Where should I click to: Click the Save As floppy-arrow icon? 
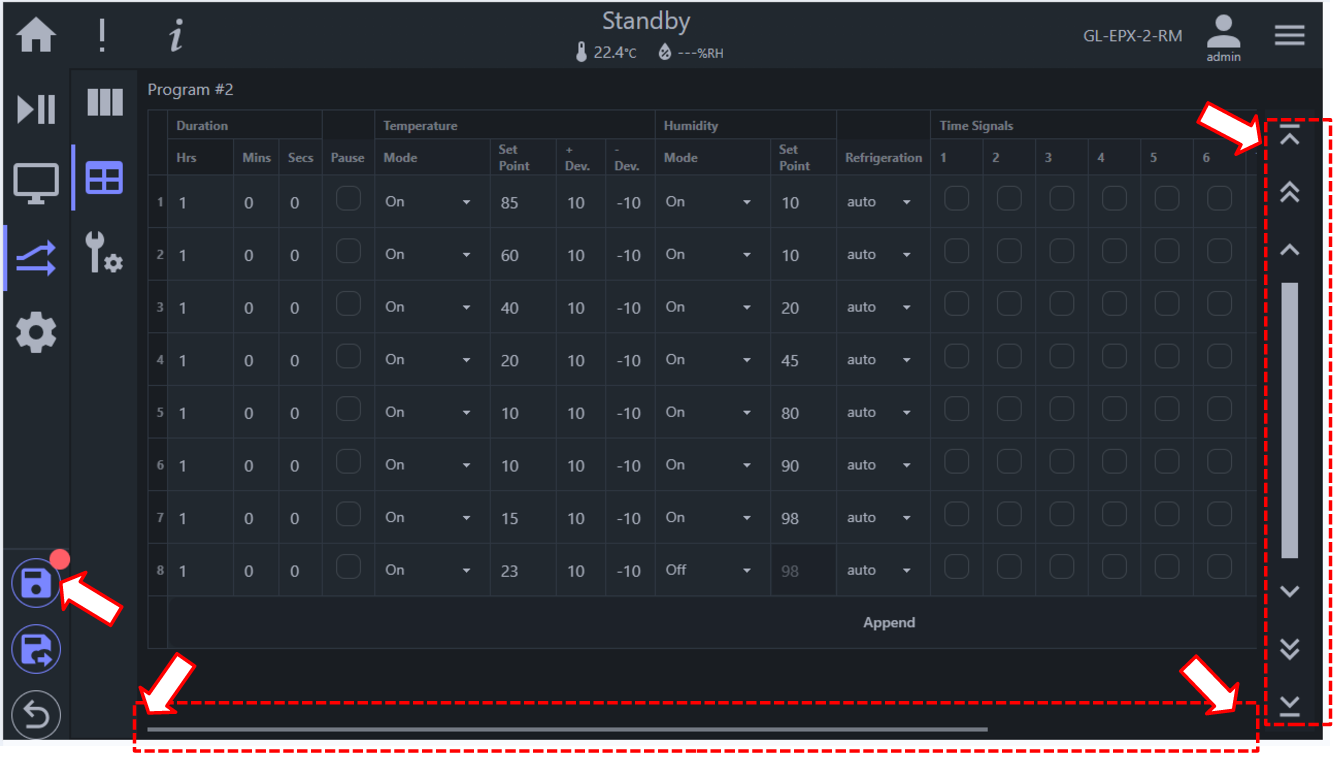coord(36,650)
